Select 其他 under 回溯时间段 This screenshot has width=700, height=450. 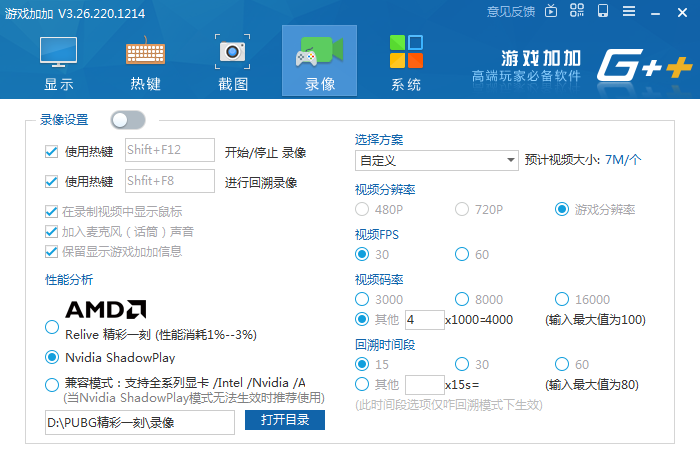pyautogui.click(x=362, y=384)
